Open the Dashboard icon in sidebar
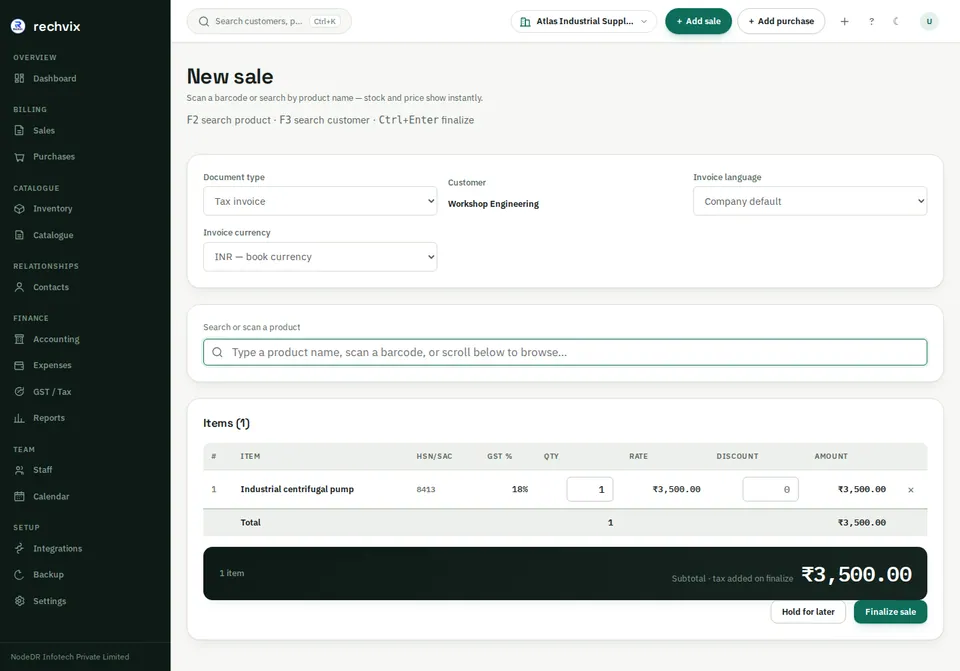This screenshot has width=960, height=671. coord(20,78)
